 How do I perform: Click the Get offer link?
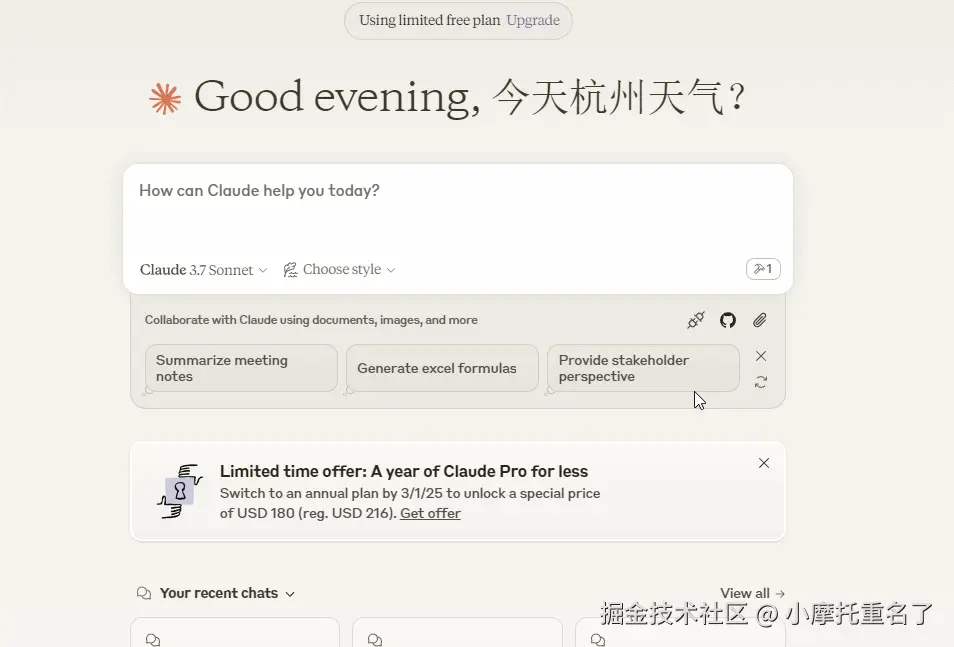[x=430, y=513]
